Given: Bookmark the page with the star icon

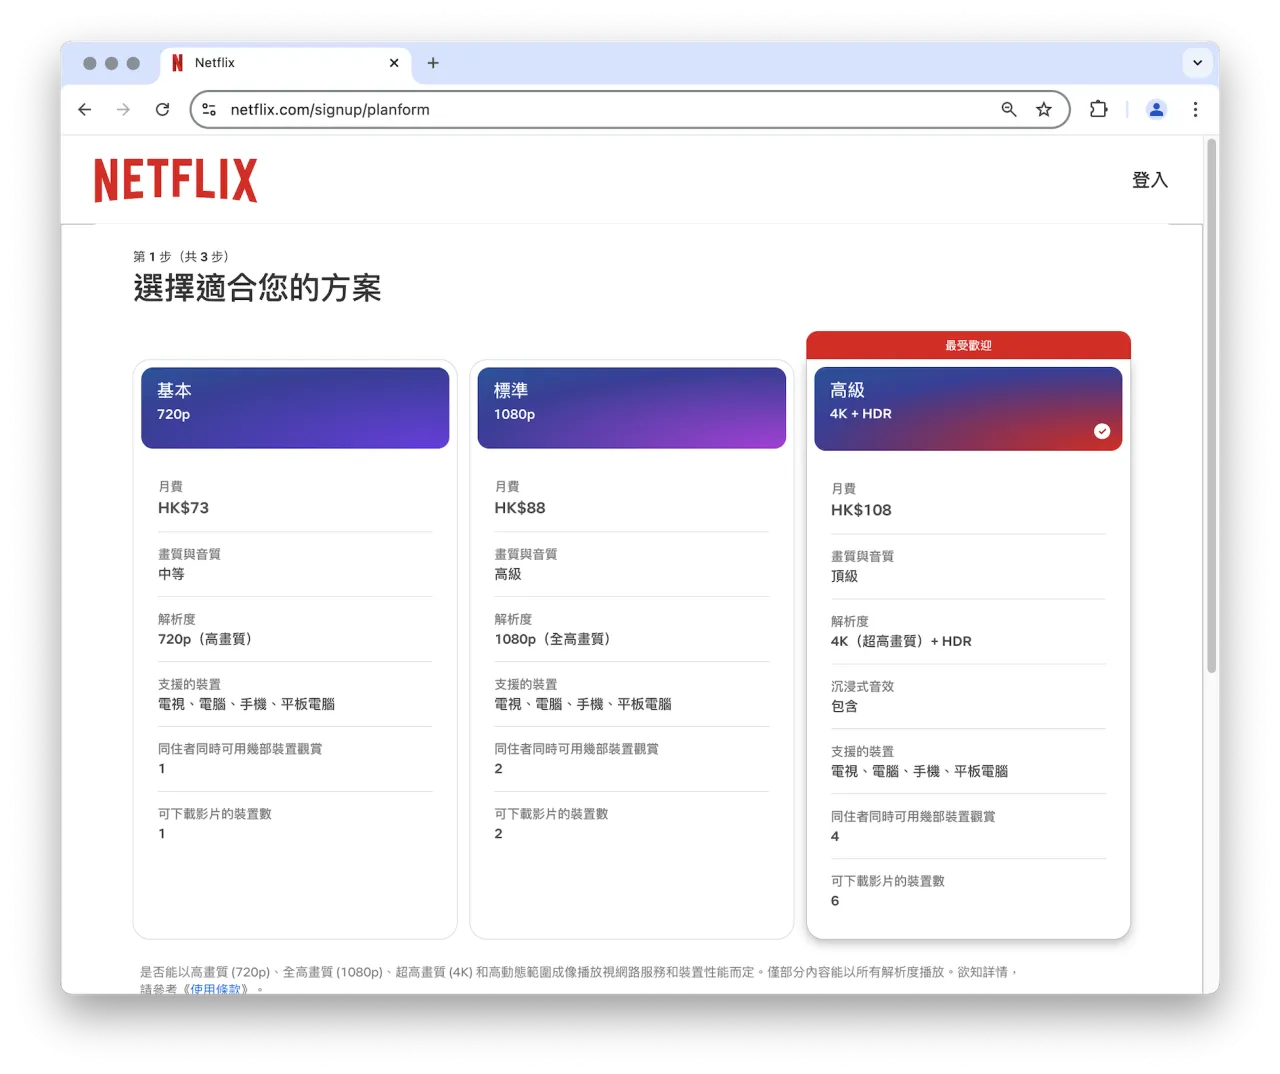Looking at the screenshot, I should coord(1044,109).
